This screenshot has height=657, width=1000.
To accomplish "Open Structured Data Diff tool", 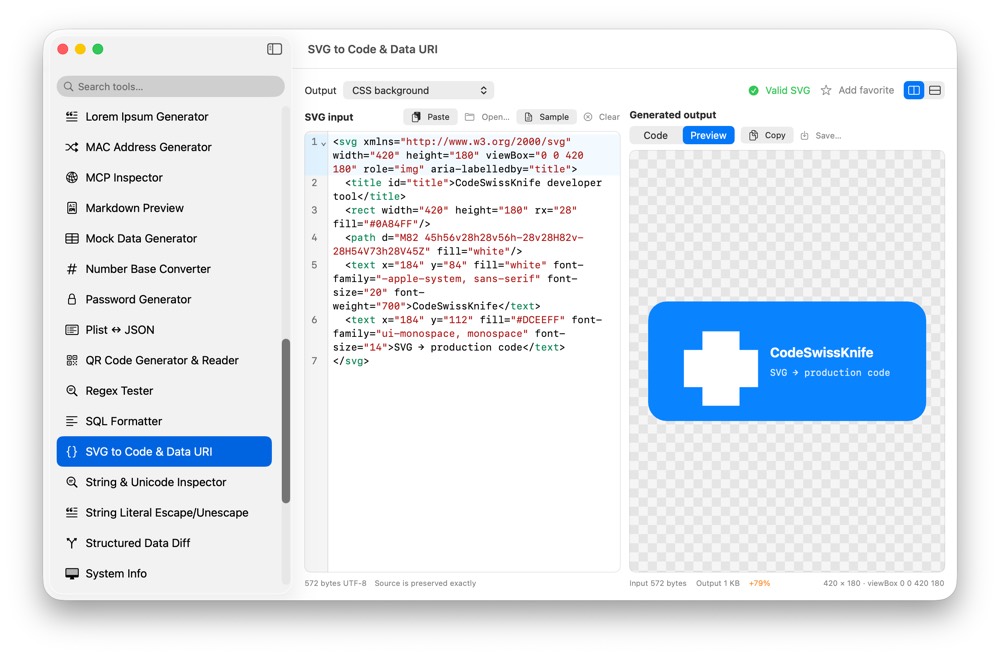I will pos(165,543).
